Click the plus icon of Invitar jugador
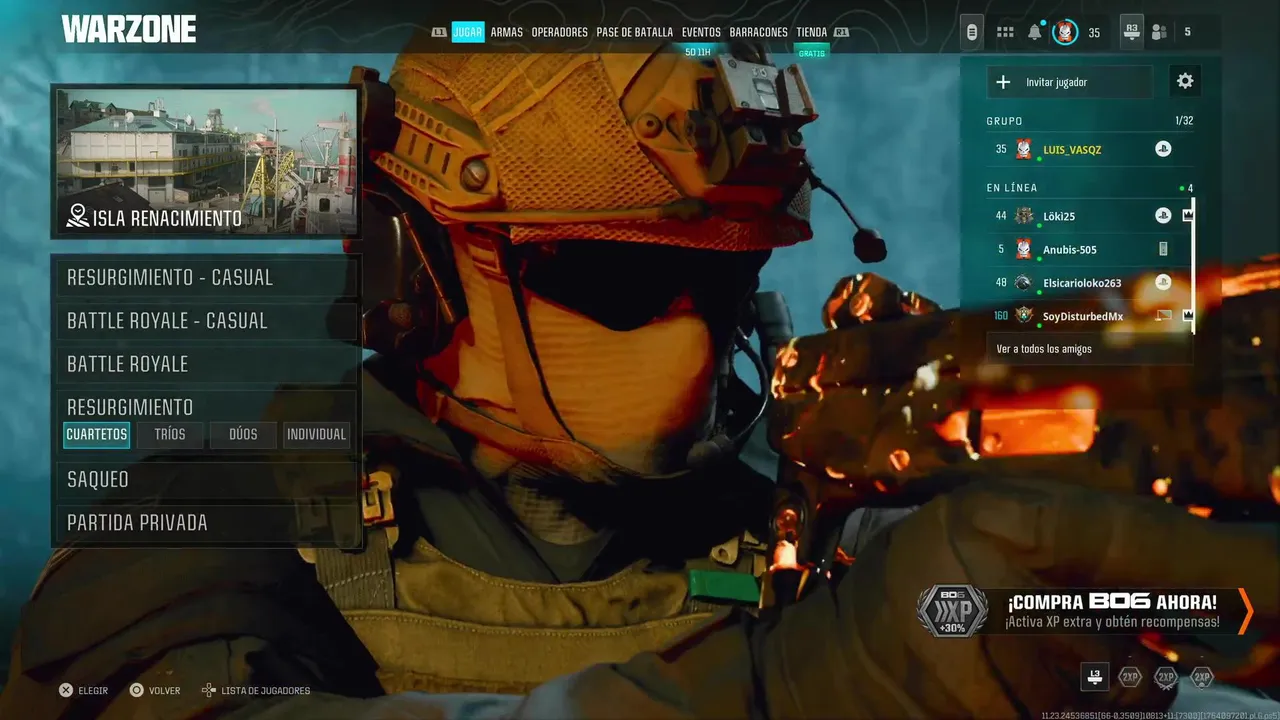Viewport: 1280px width, 720px height. 1004,82
